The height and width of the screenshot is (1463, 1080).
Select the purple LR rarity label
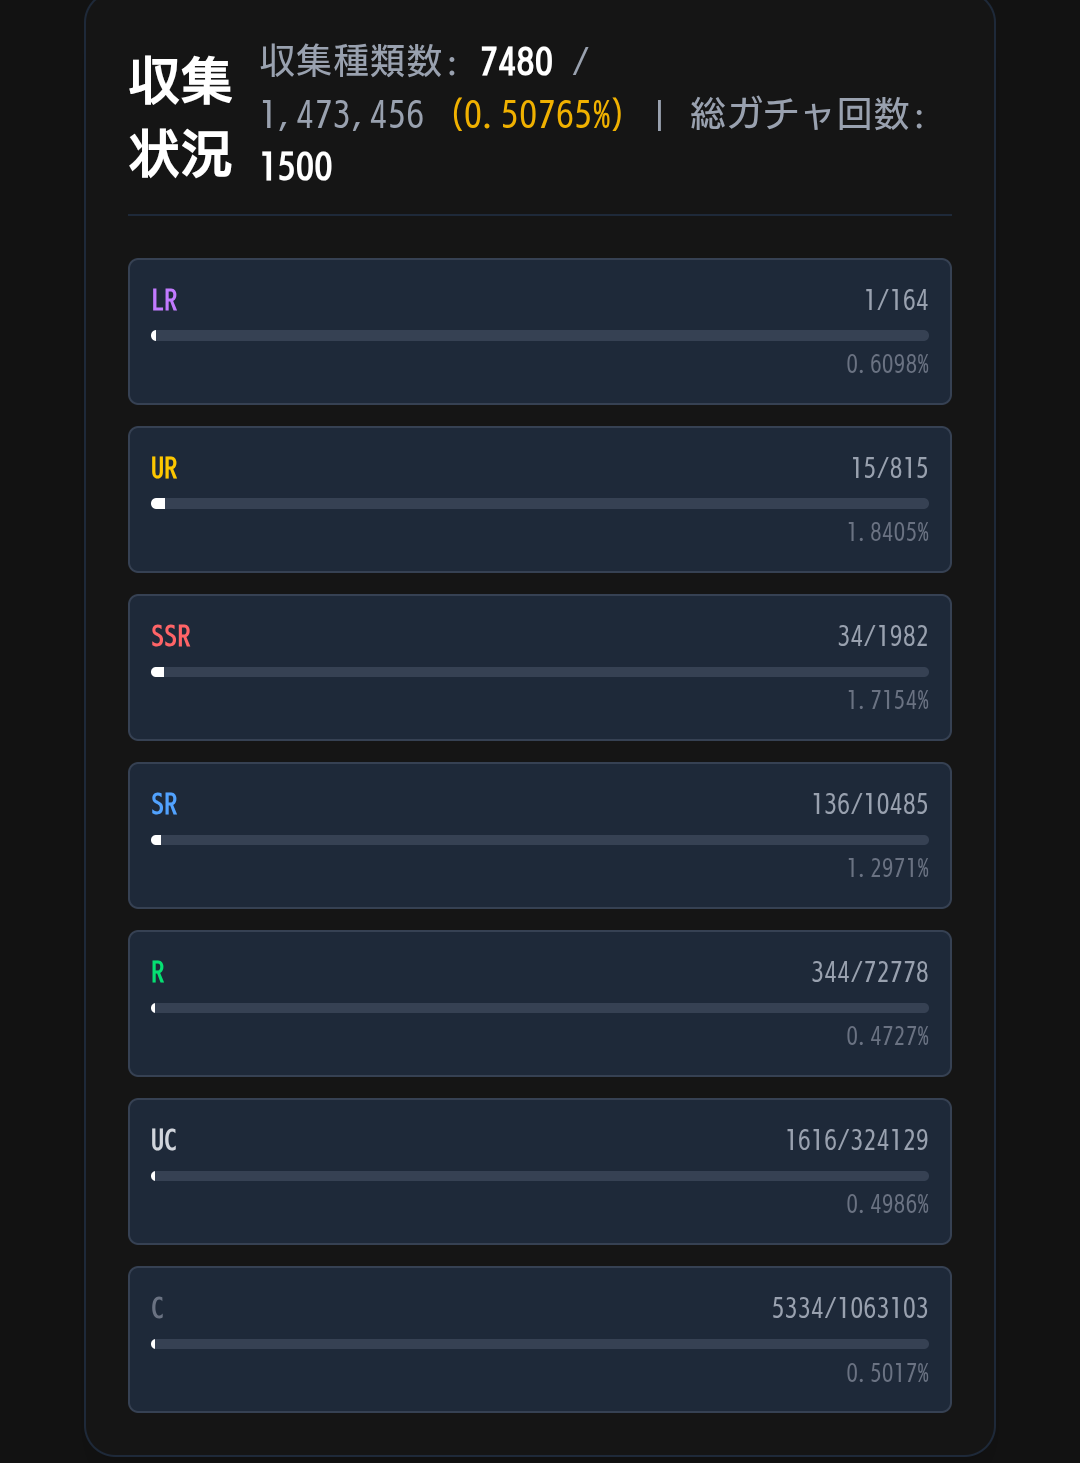164,300
